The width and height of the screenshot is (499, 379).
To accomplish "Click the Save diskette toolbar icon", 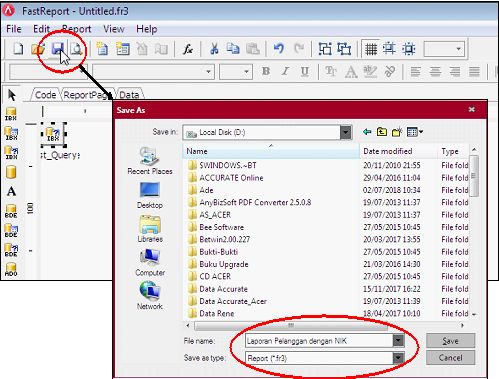I will [x=57, y=49].
